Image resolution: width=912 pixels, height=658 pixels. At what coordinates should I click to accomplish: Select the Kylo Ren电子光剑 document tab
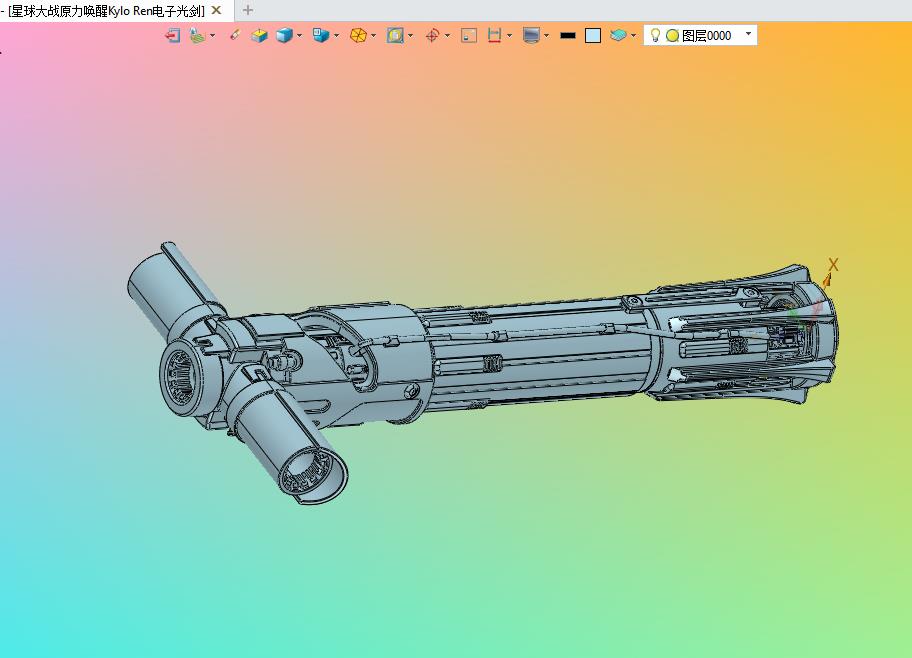[106, 10]
